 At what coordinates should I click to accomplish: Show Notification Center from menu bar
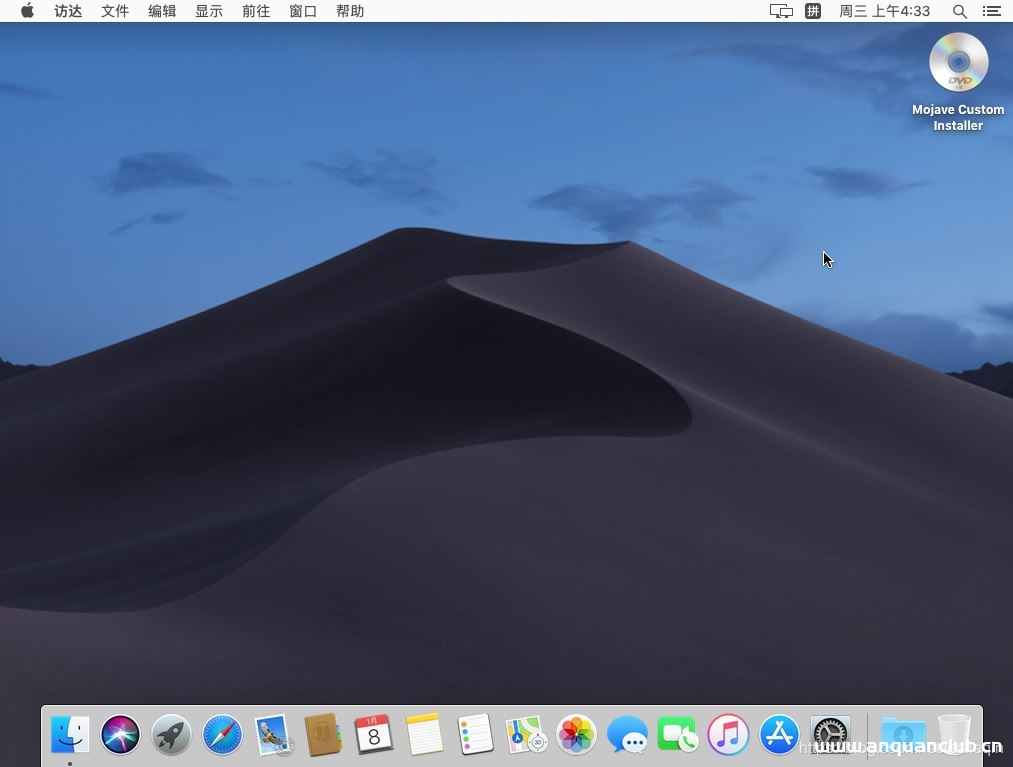pyautogui.click(x=991, y=11)
